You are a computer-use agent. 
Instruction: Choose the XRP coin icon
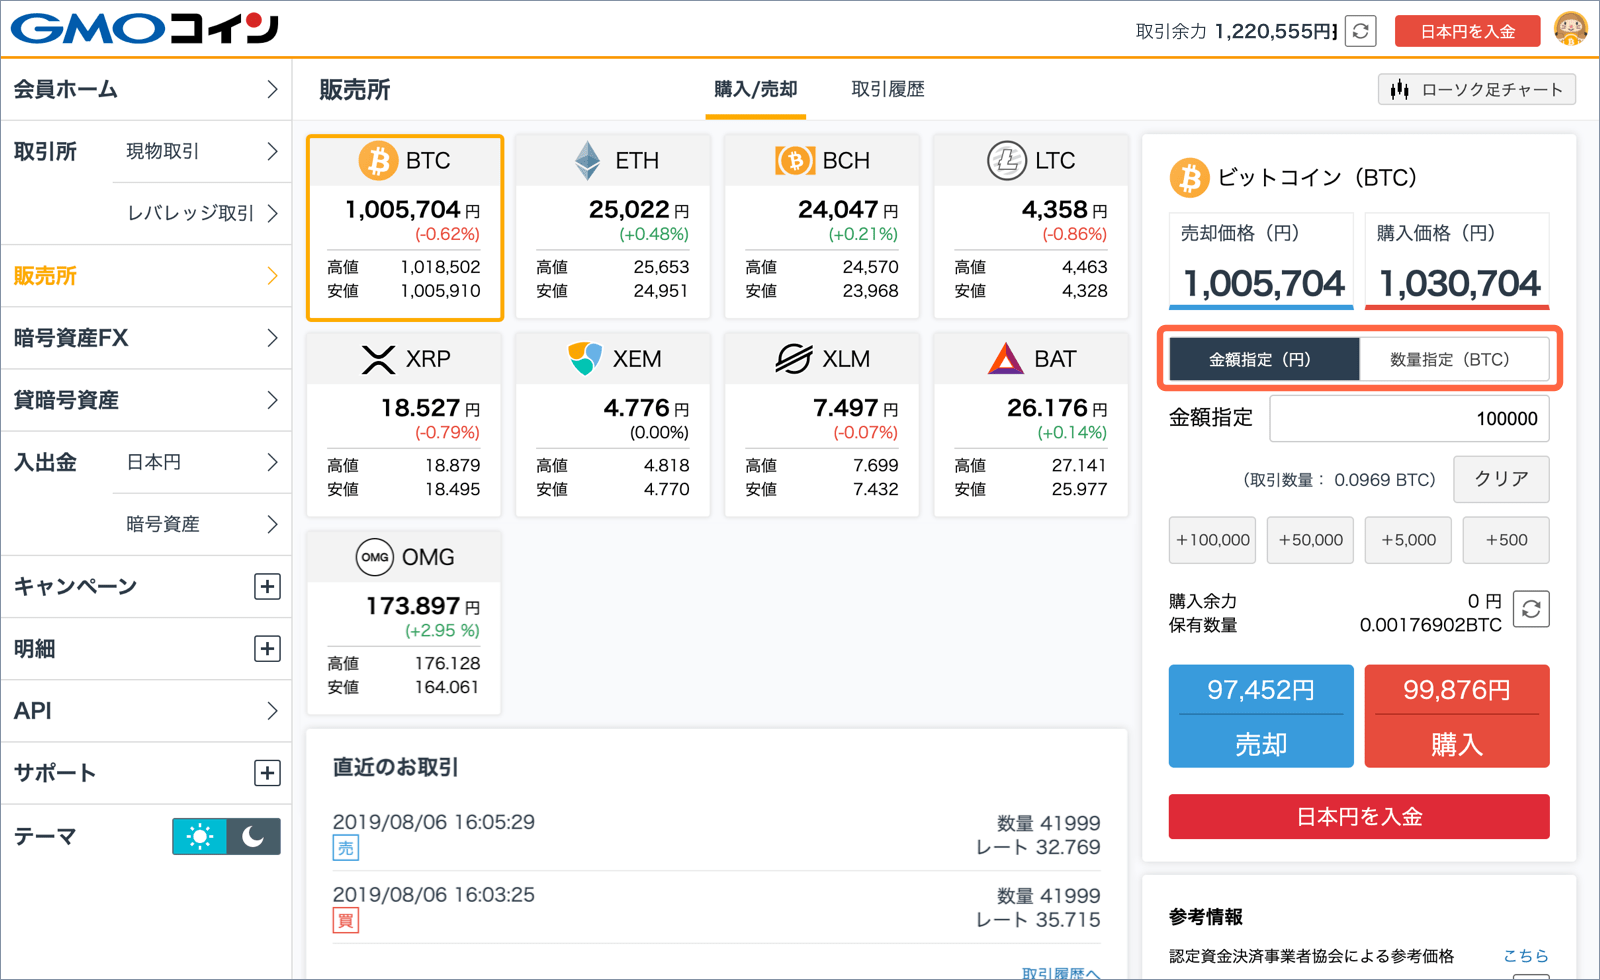pos(378,359)
